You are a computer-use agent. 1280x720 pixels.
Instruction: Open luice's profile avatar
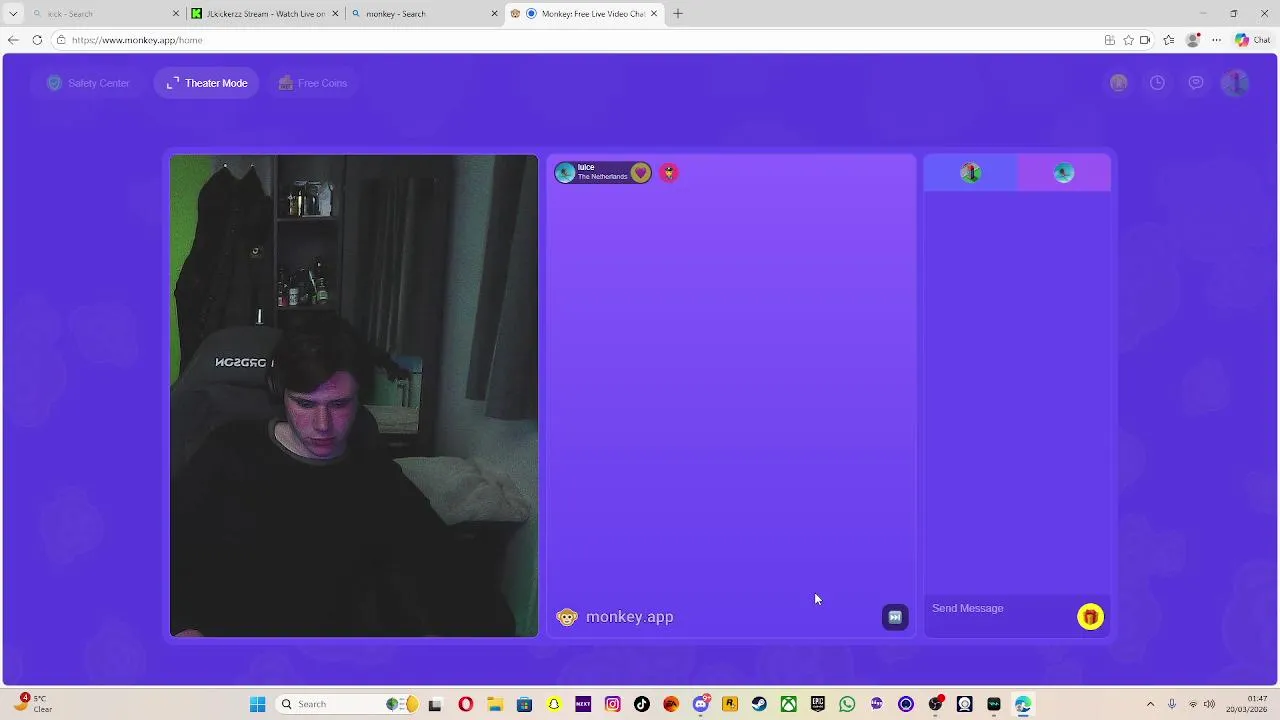565,173
